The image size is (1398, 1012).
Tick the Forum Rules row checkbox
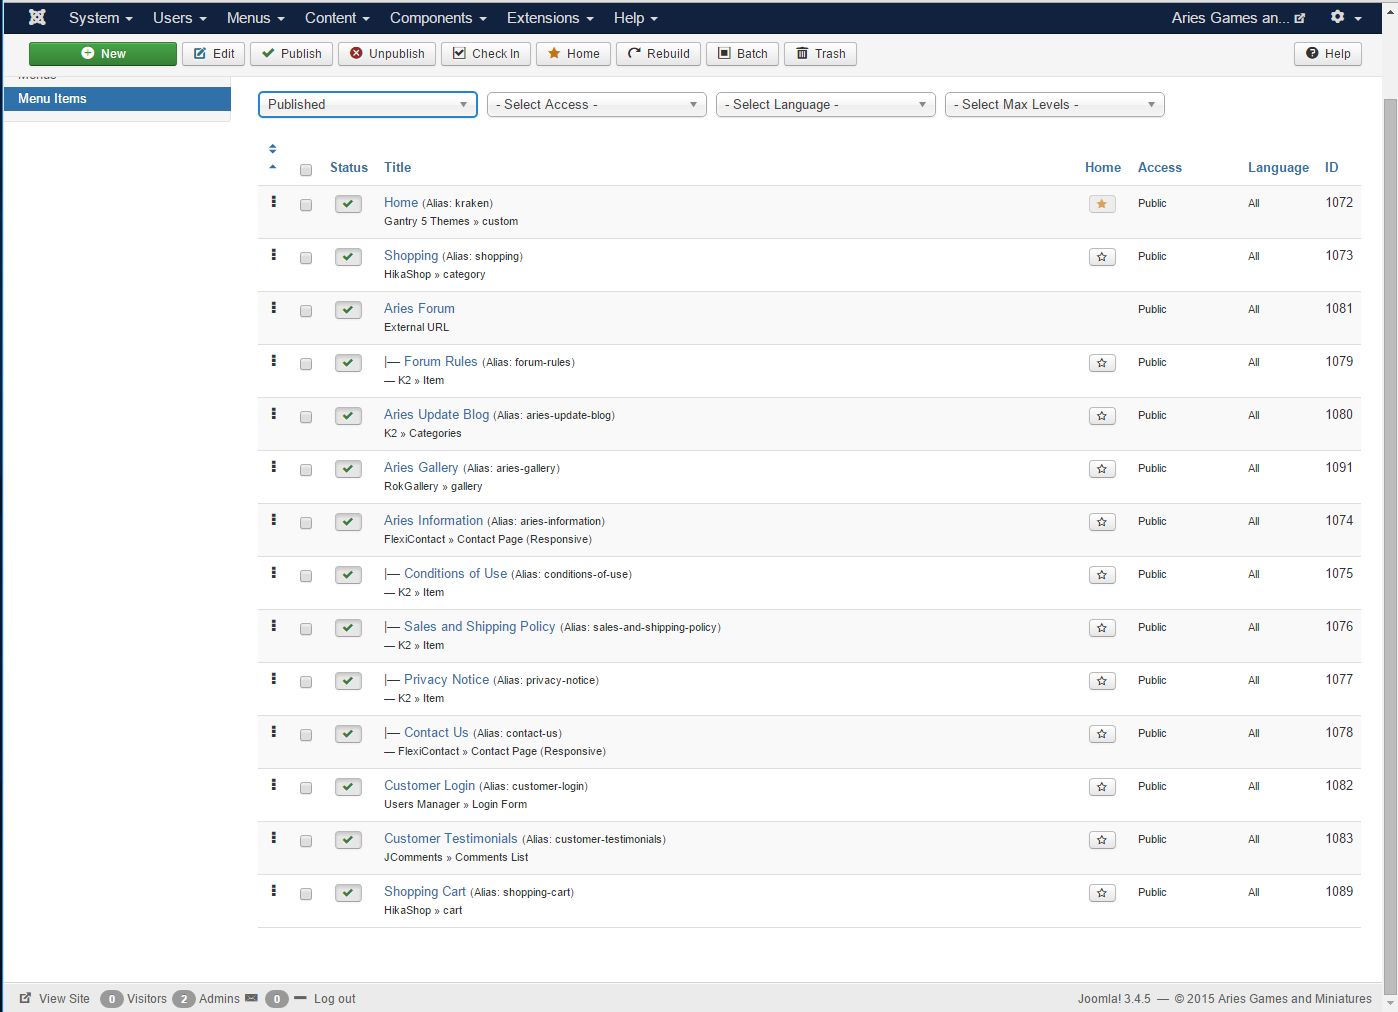pyautogui.click(x=306, y=364)
